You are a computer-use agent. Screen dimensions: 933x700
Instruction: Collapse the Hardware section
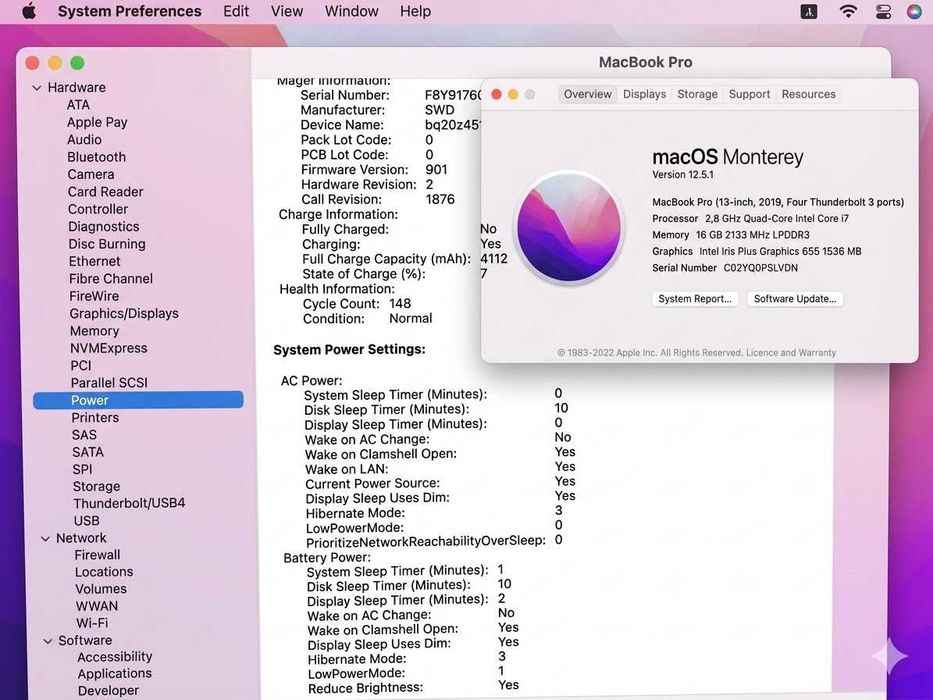pos(37,88)
